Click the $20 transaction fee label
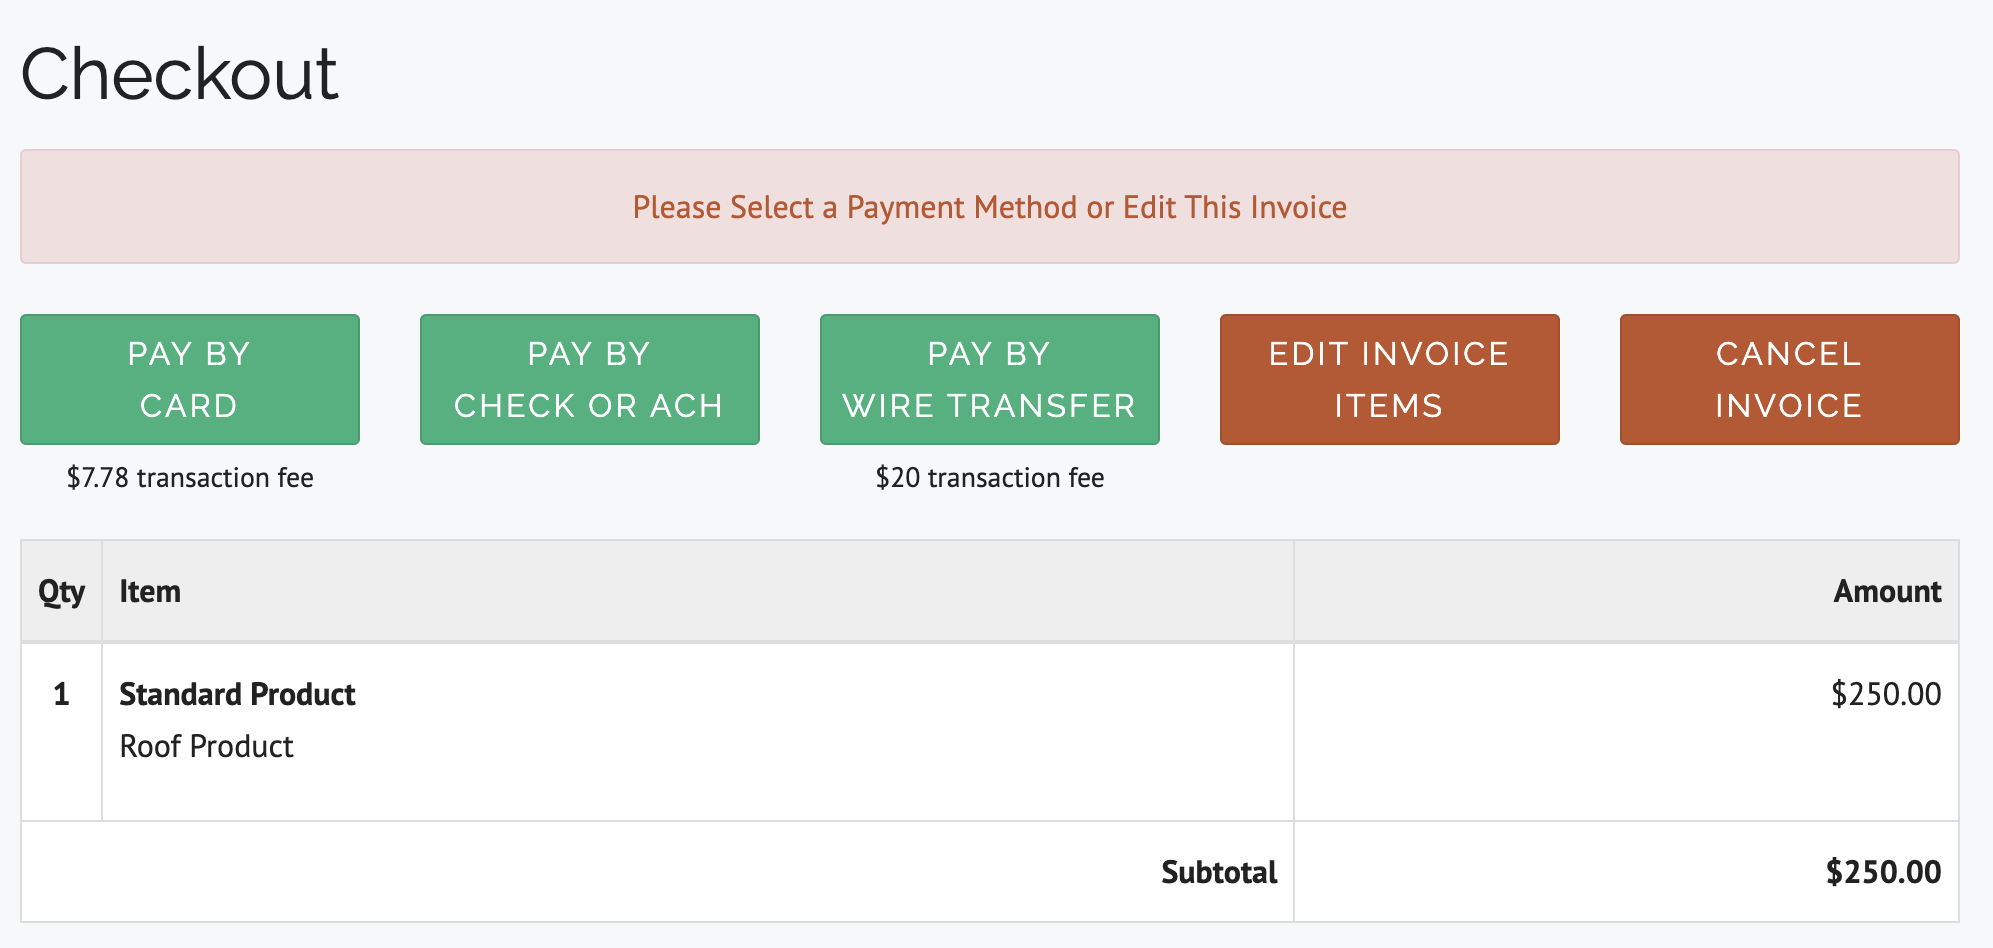Viewport: 1993px width, 948px height. (989, 478)
